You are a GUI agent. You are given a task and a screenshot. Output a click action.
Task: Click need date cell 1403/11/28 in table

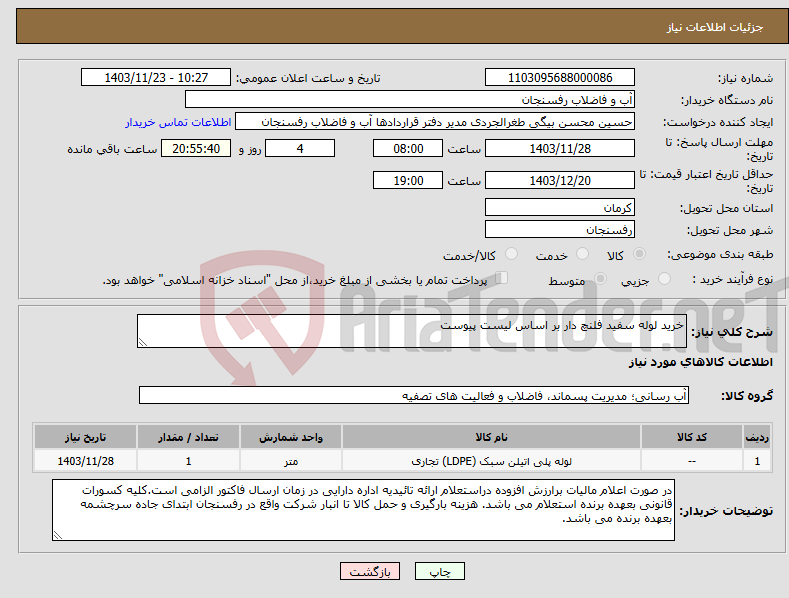pos(86,461)
